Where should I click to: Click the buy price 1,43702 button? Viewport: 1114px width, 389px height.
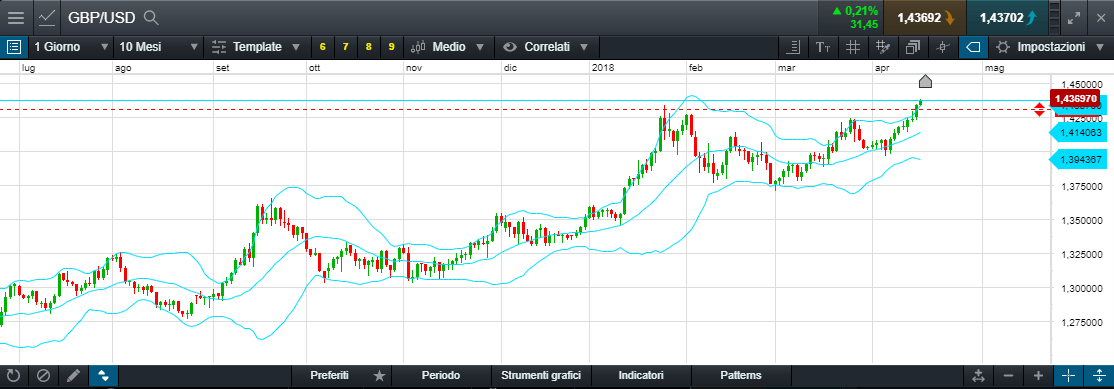click(1007, 18)
